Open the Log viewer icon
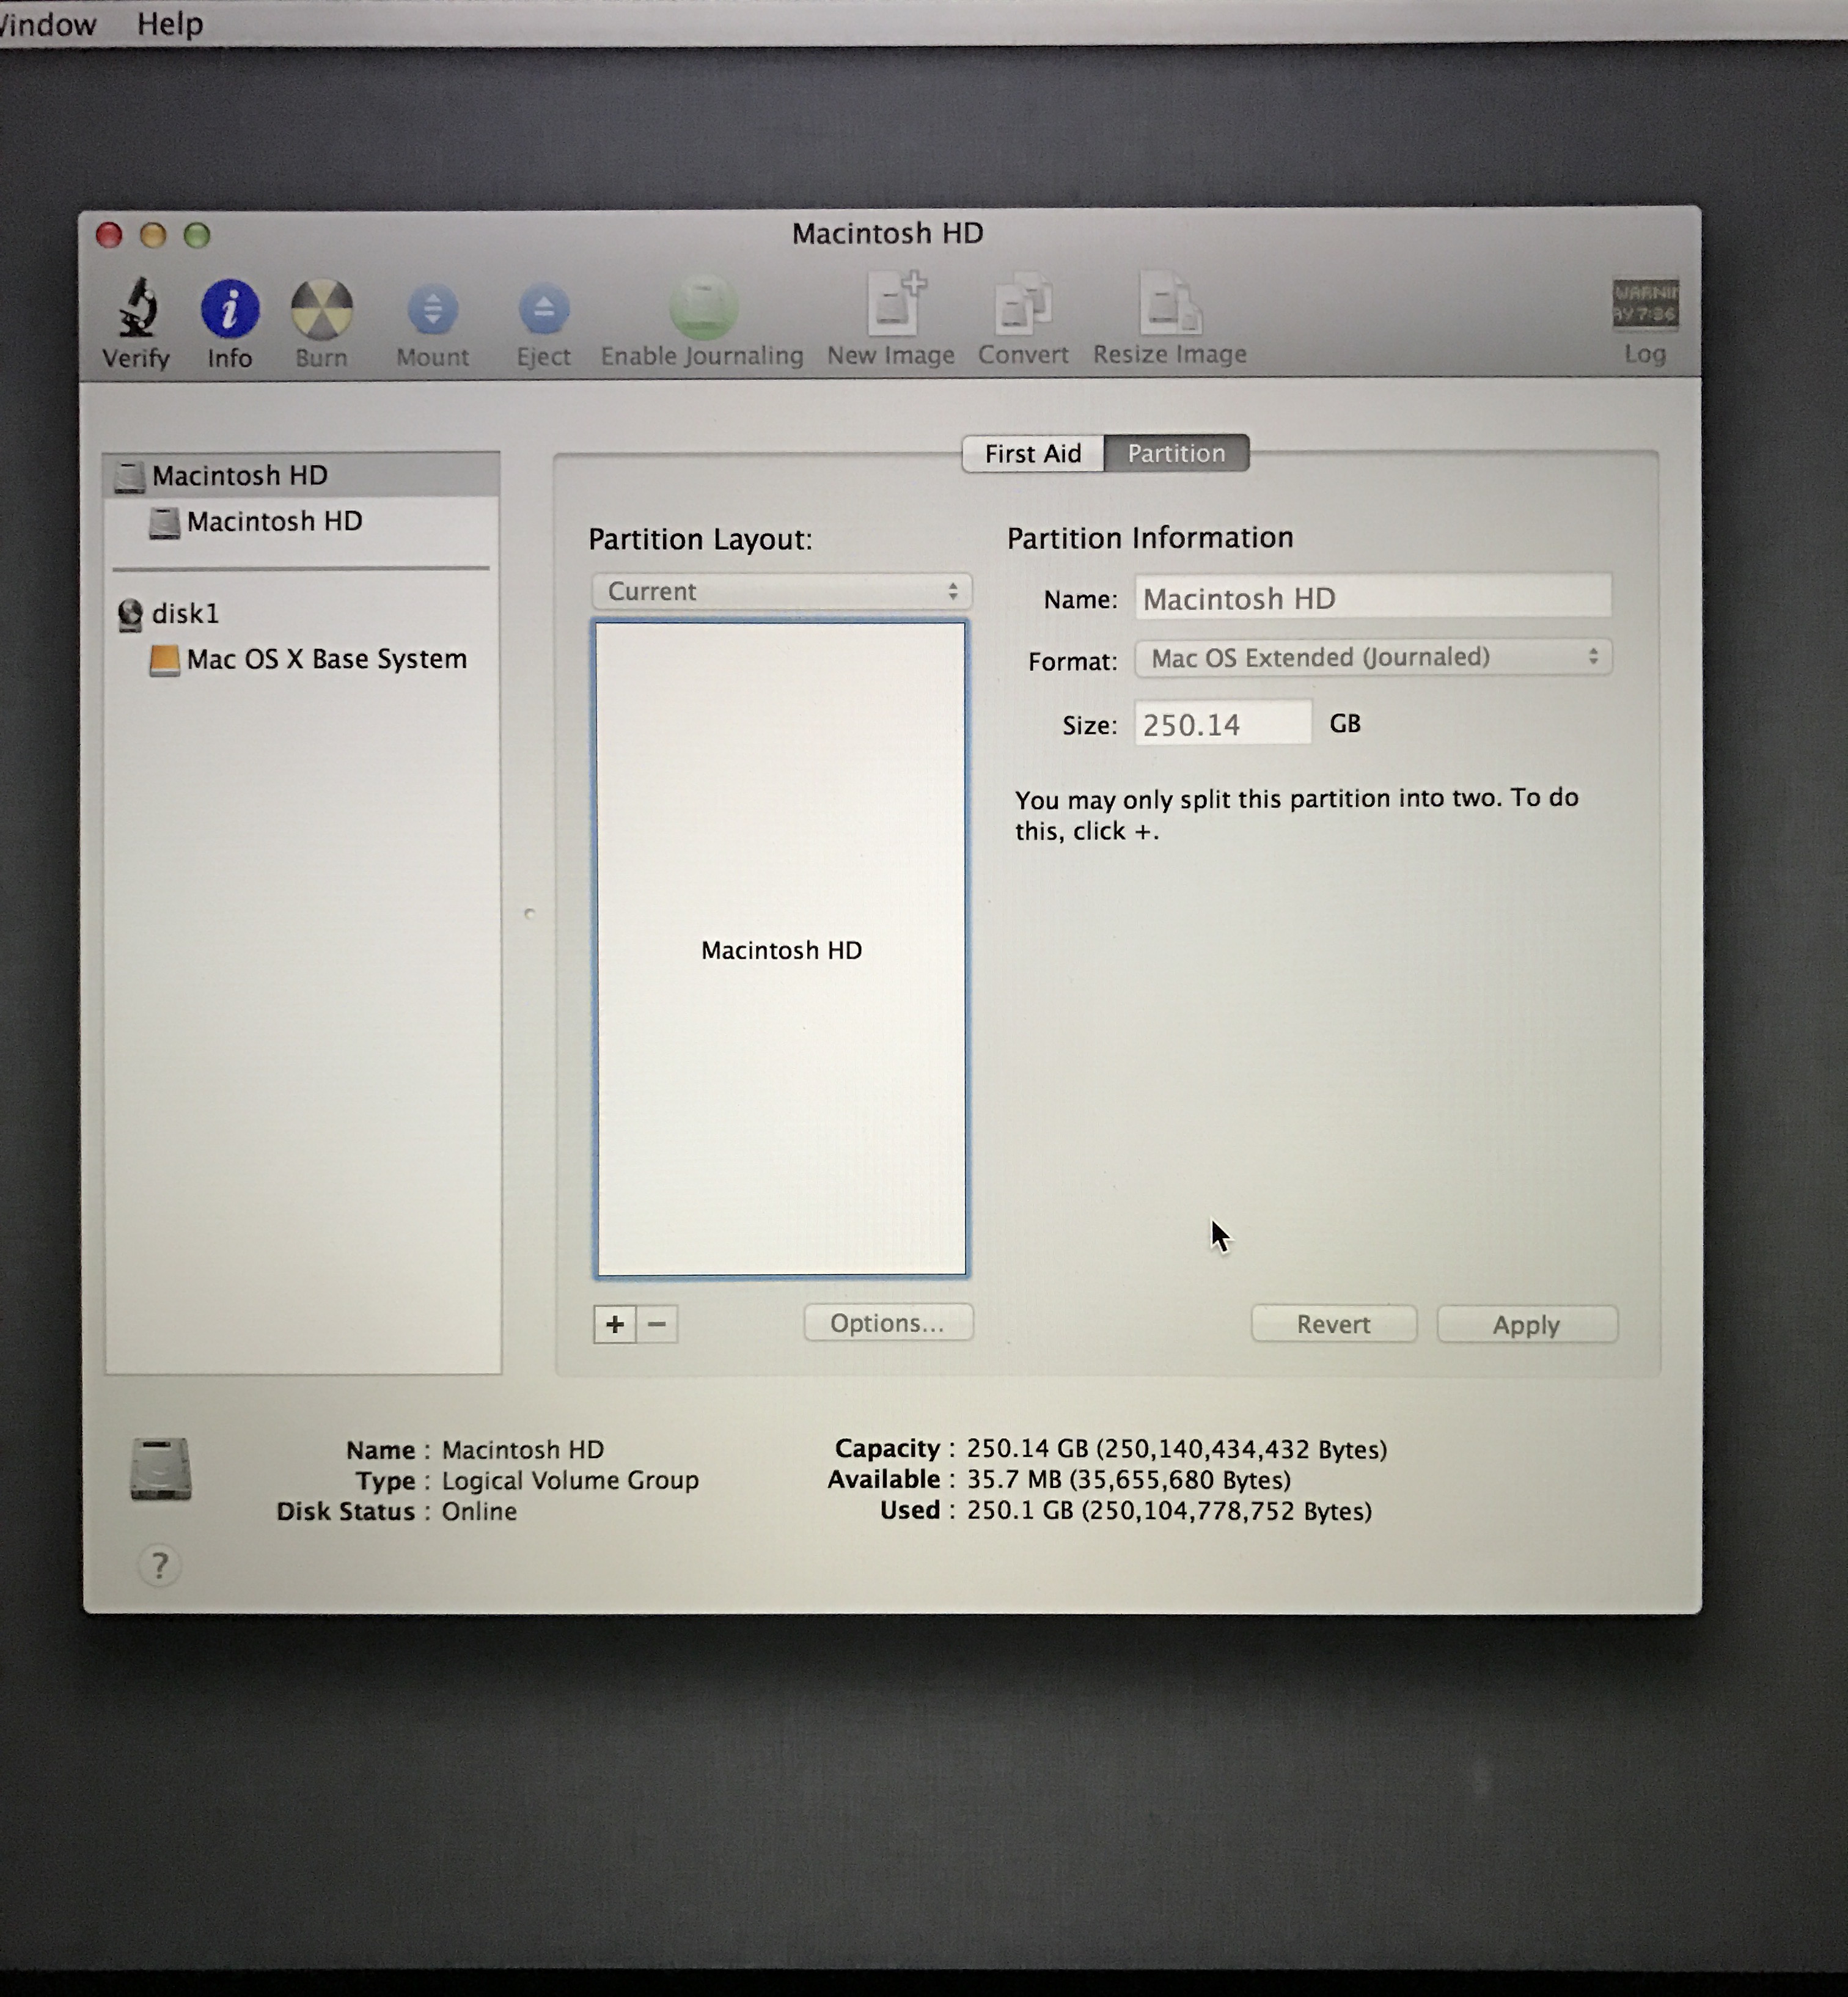1848x1997 pixels. click(x=1644, y=304)
